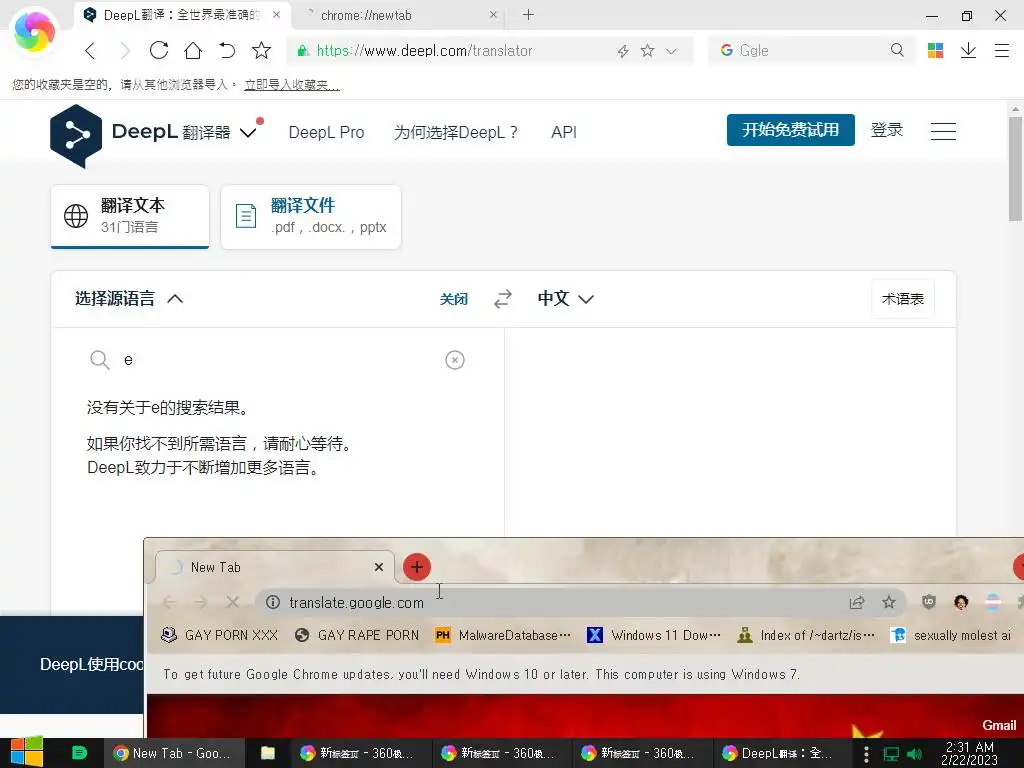The width and height of the screenshot is (1024, 768).
Task: Select the 翻译文本 tab
Action: pyautogui.click(x=130, y=216)
